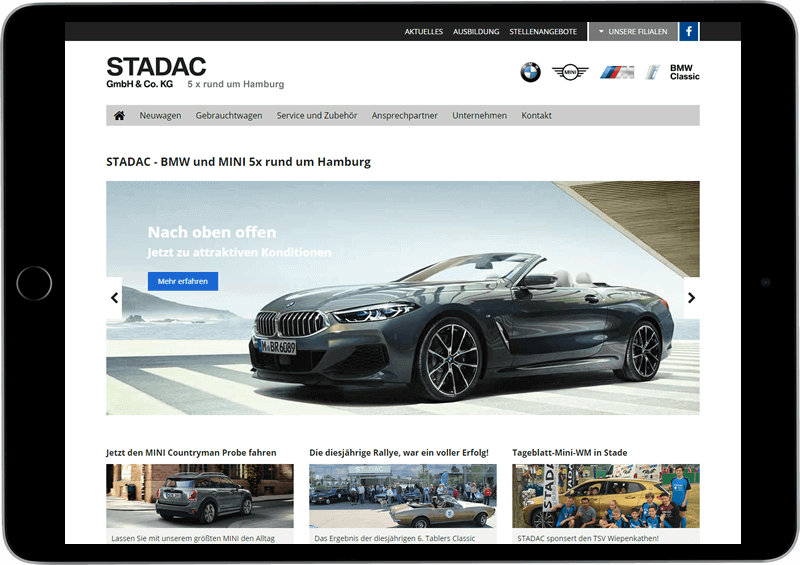Open the Neuwagen menu

[160, 115]
